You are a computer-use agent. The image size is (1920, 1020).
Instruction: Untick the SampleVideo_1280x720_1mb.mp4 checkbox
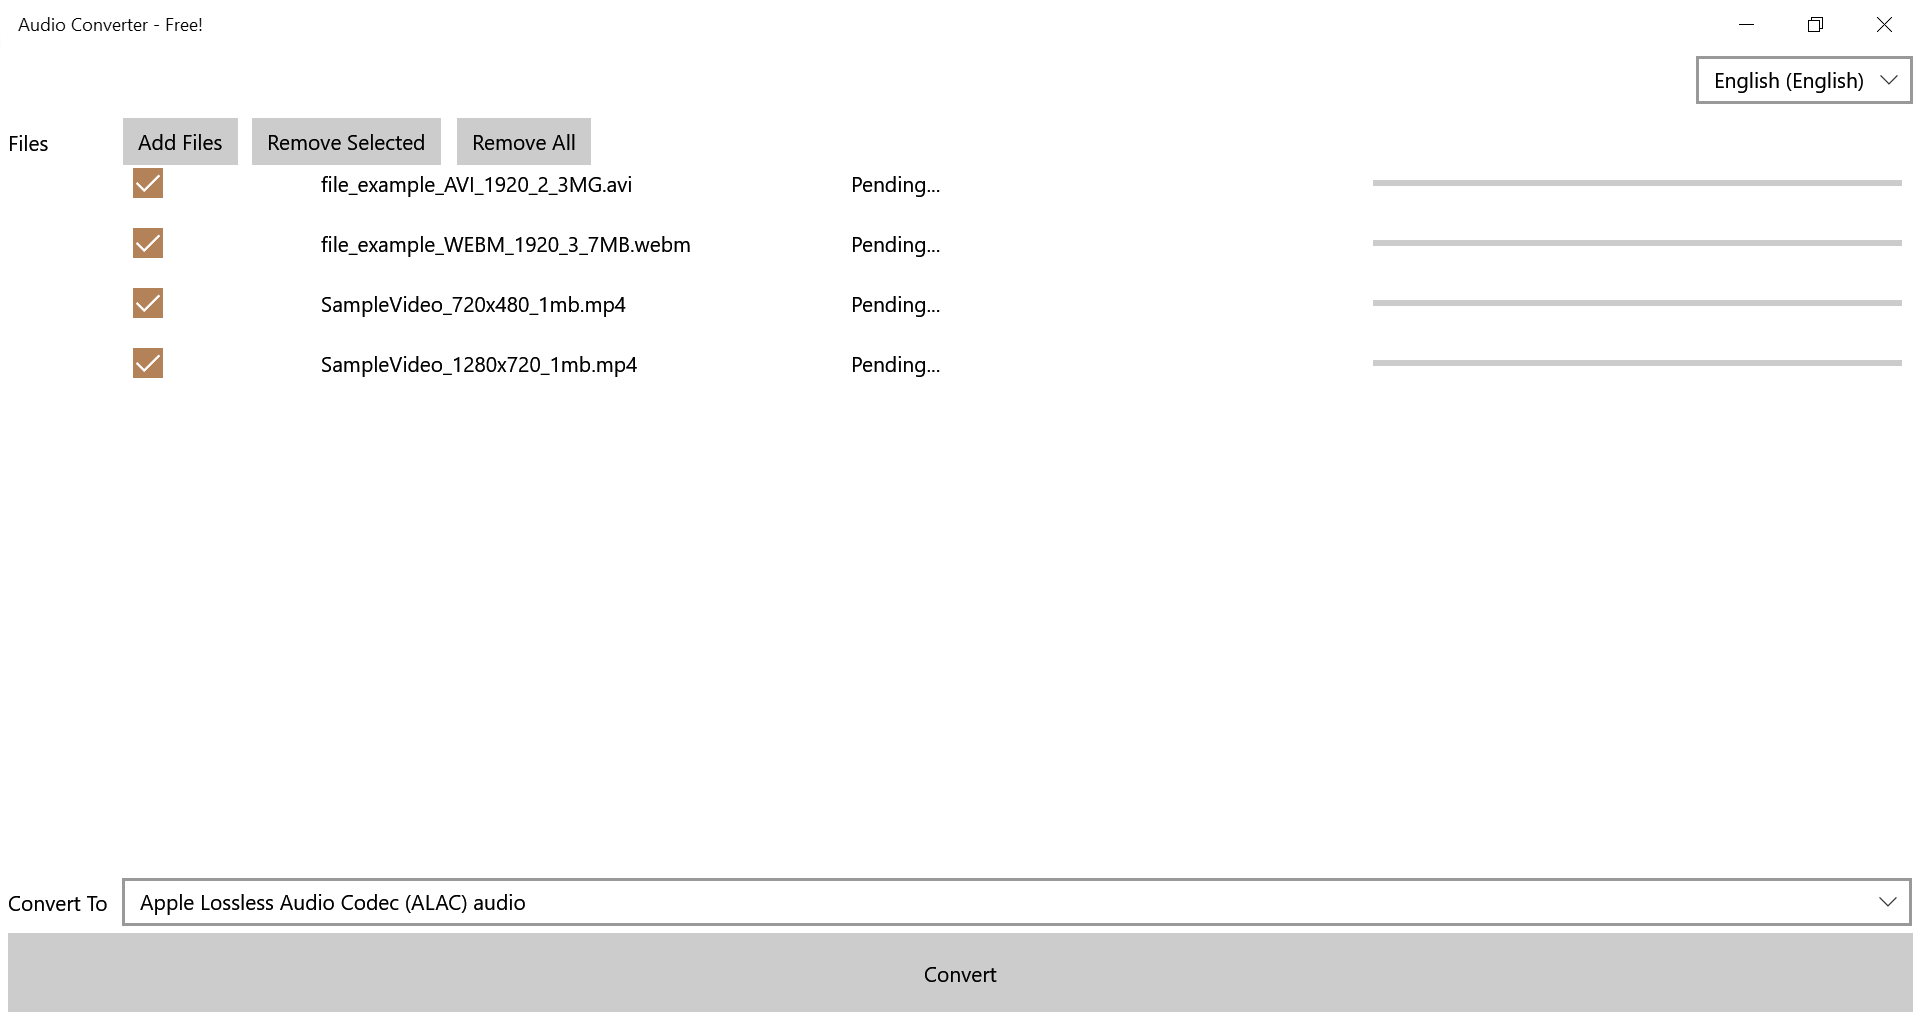click(148, 364)
